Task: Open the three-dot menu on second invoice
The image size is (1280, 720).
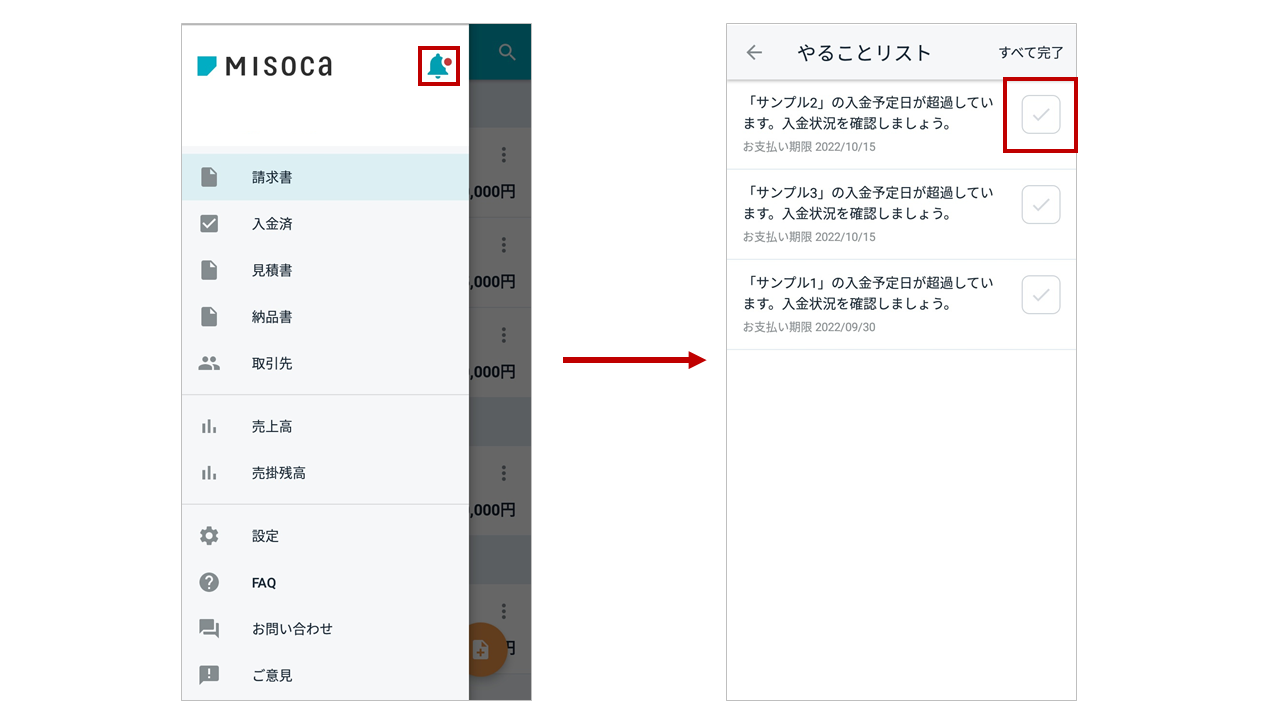Action: point(503,244)
